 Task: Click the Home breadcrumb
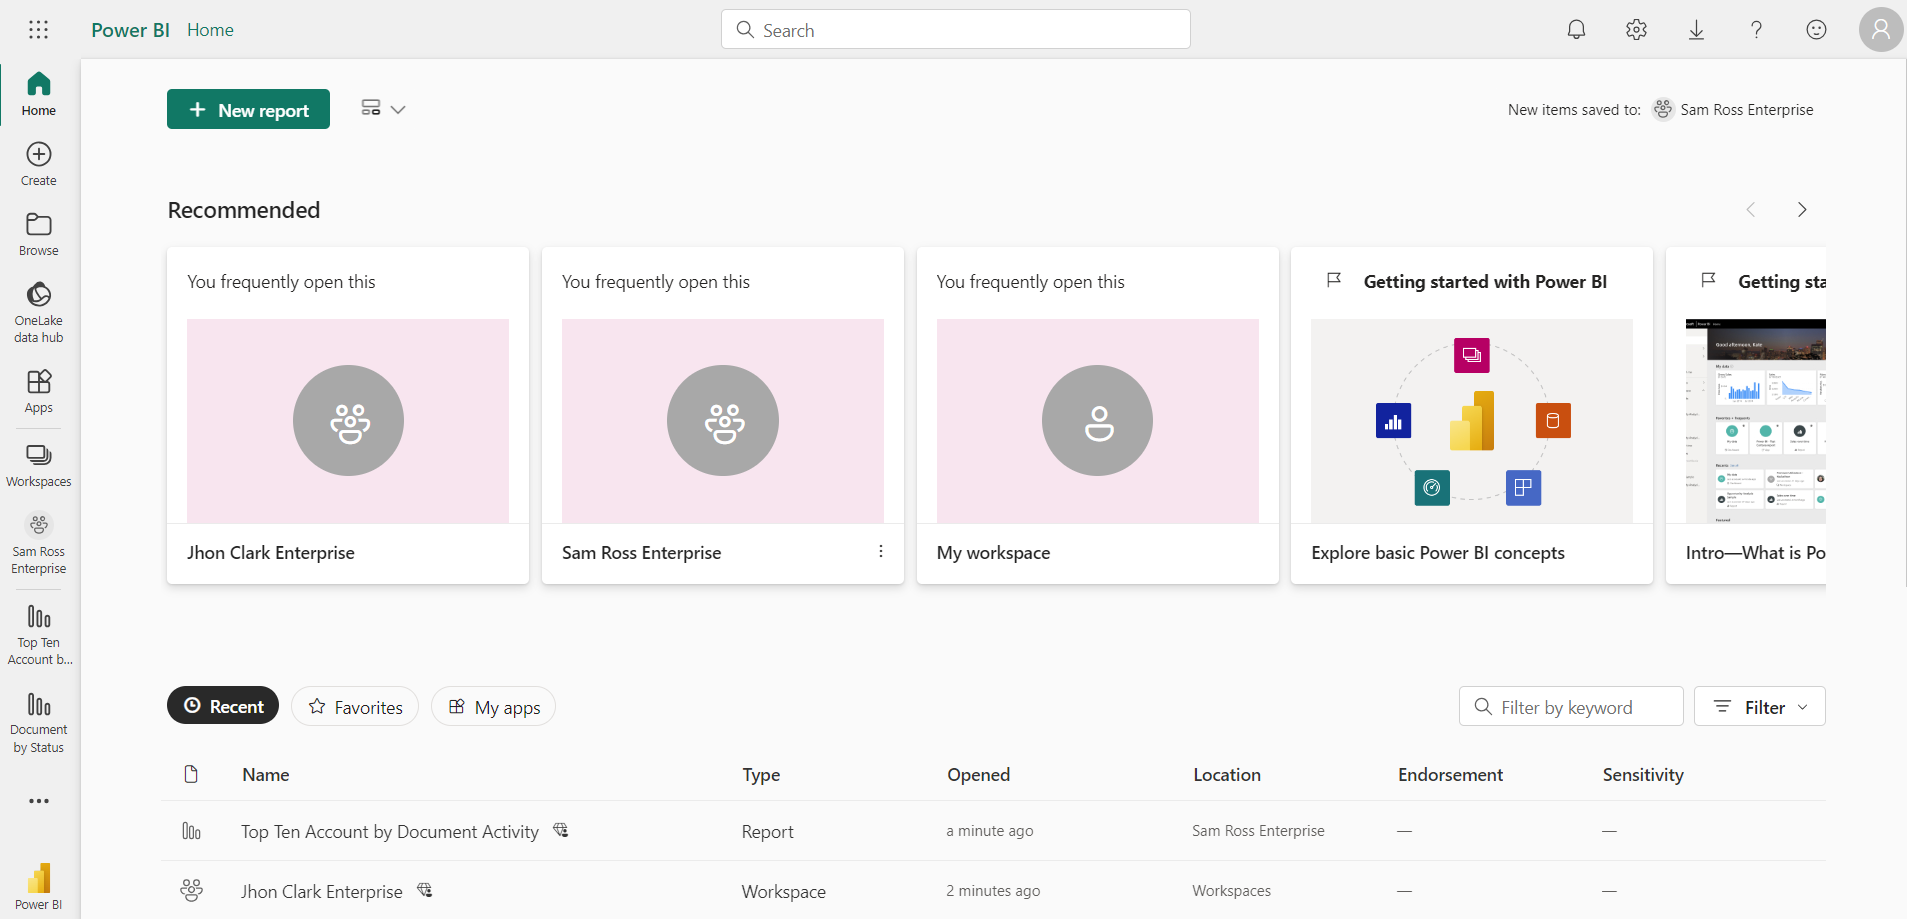coord(210,30)
